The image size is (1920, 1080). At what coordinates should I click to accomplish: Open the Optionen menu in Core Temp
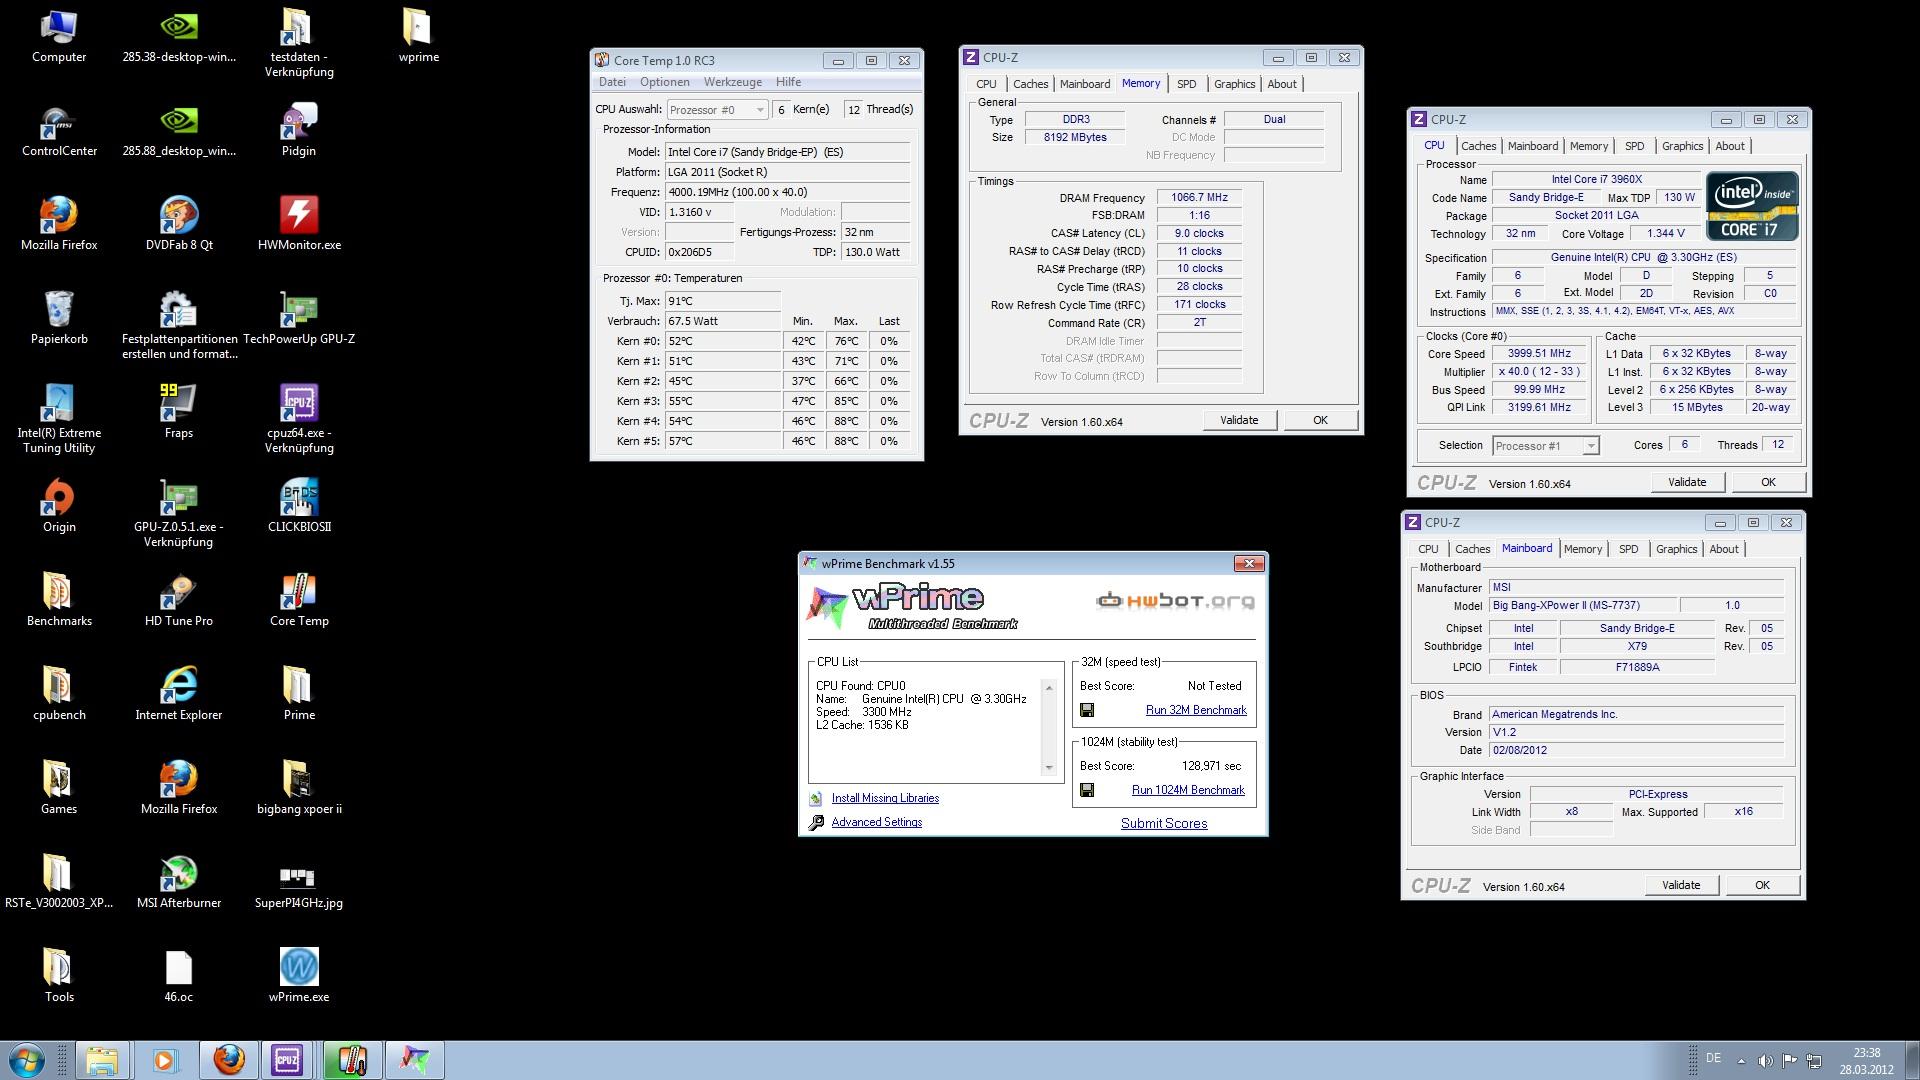[665, 82]
